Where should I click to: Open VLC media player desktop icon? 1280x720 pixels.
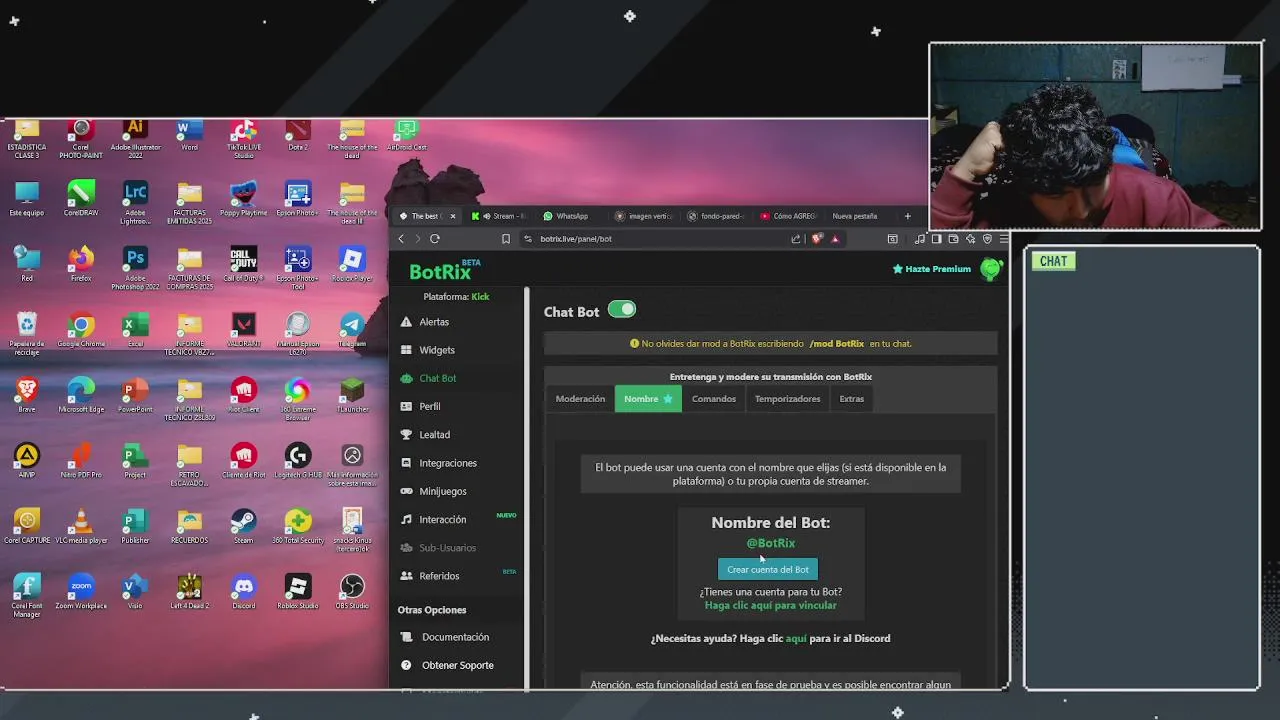click(81, 526)
